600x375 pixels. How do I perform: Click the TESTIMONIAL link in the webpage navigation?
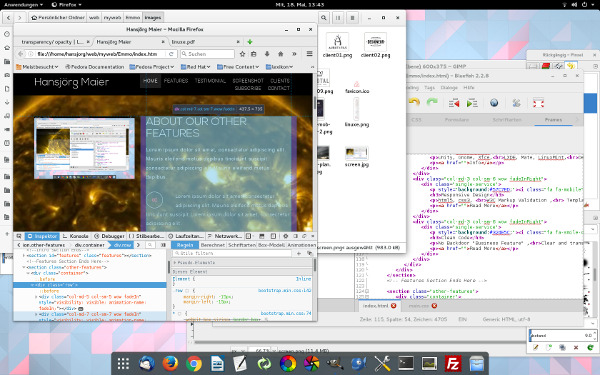(x=210, y=81)
